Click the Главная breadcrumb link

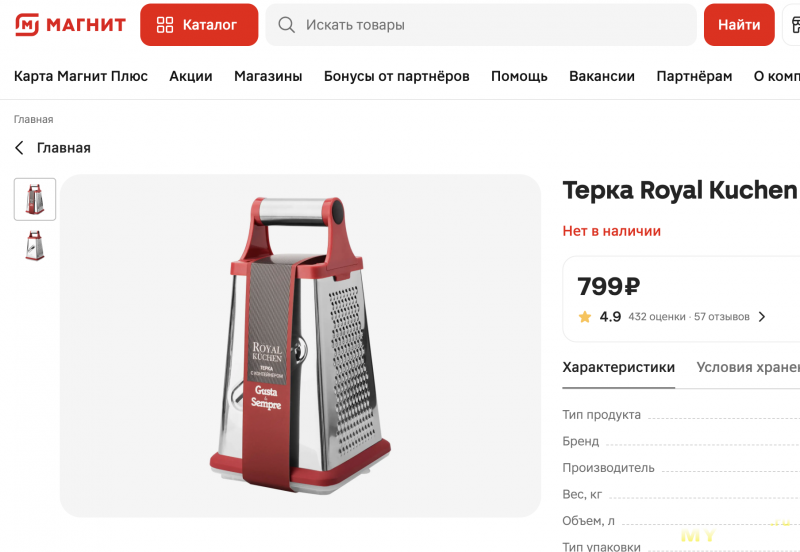(x=34, y=119)
